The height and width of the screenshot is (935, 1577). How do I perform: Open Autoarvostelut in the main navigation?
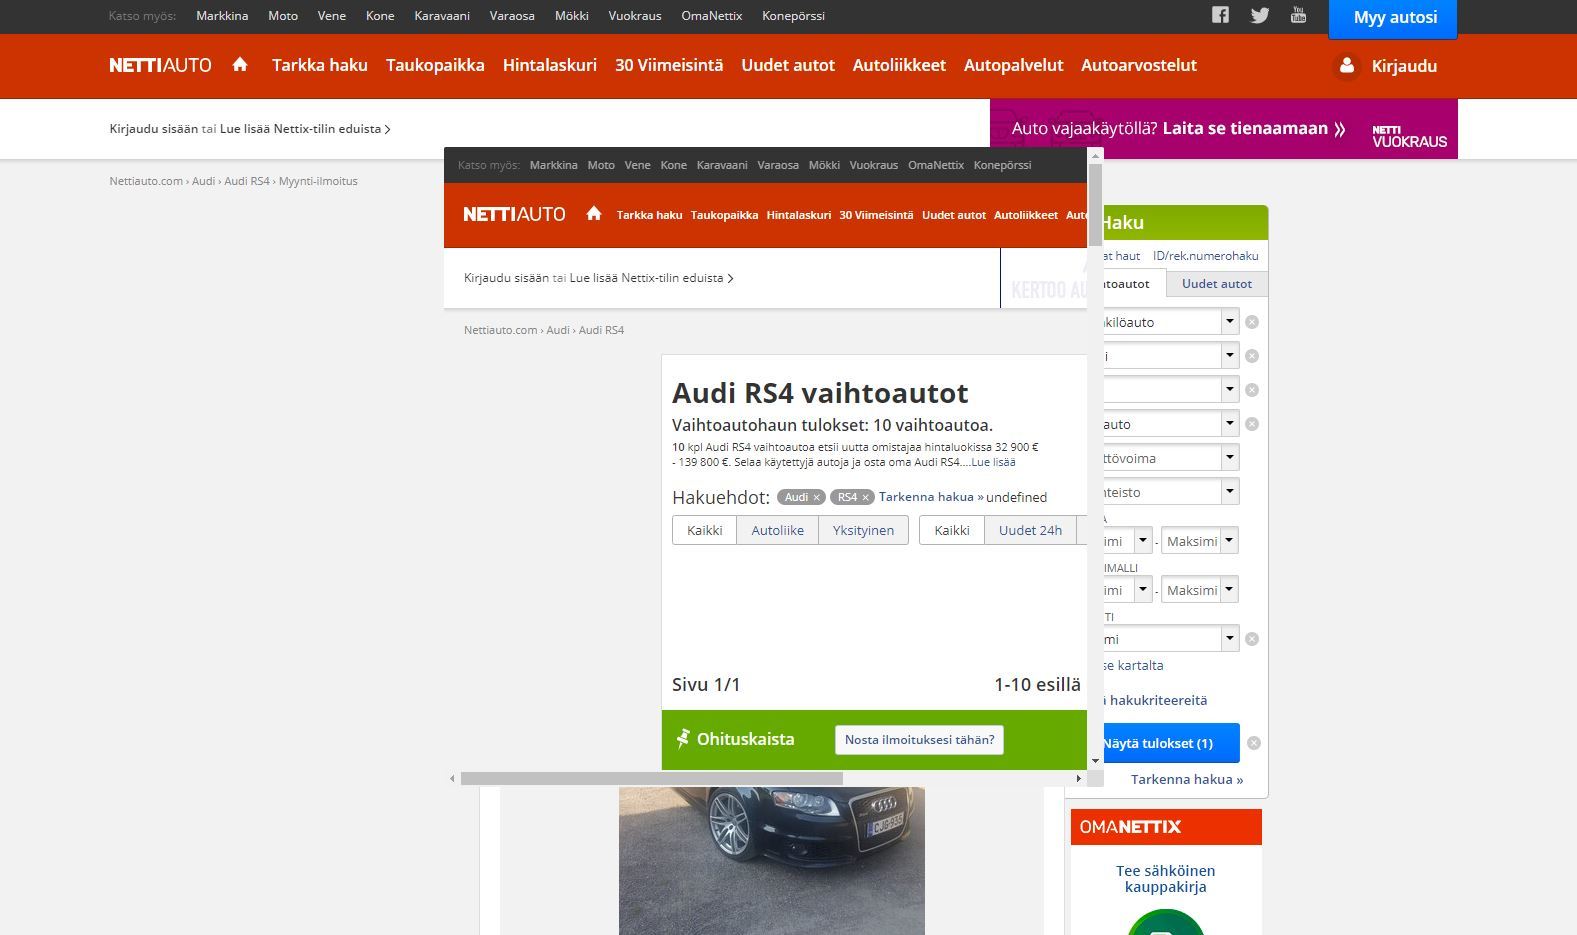[x=1138, y=65]
